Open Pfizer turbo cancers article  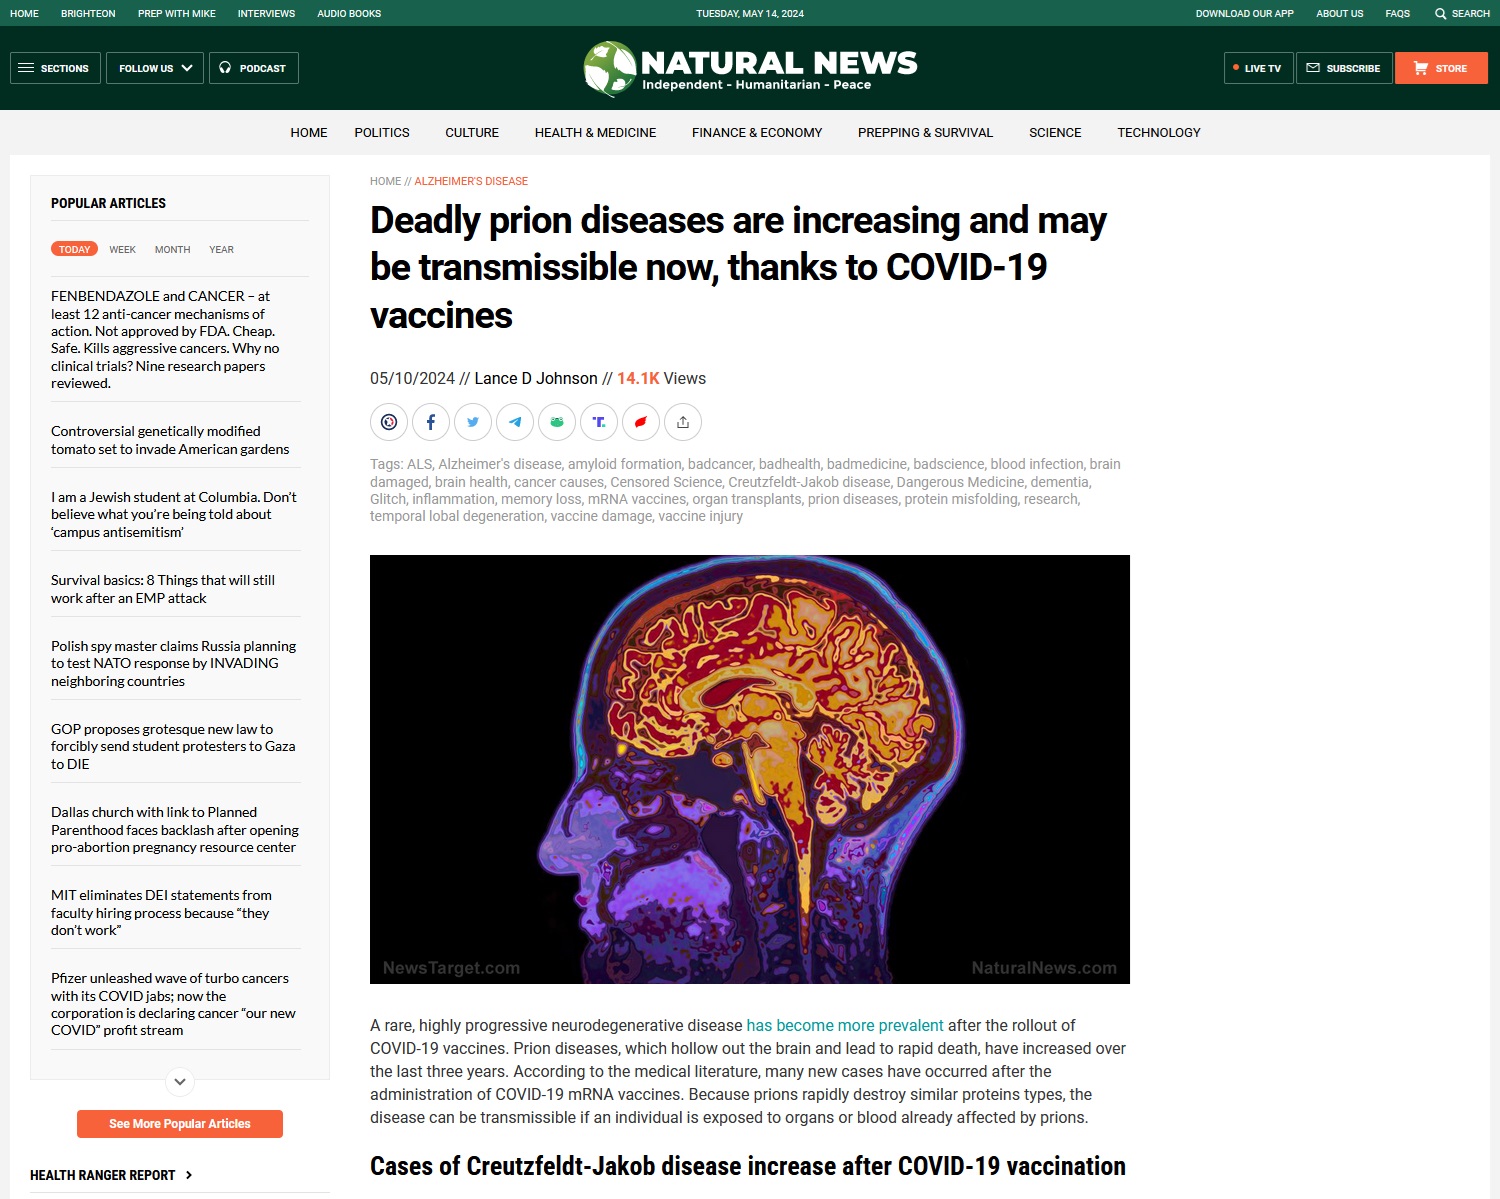173,1004
